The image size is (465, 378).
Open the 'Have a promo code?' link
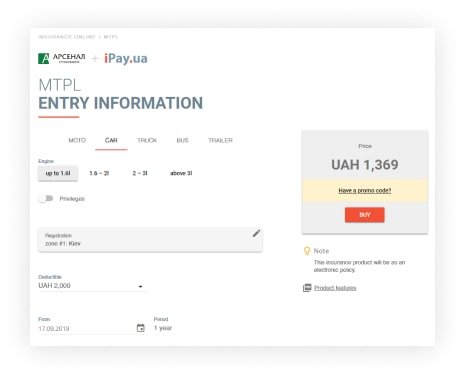point(365,190)
